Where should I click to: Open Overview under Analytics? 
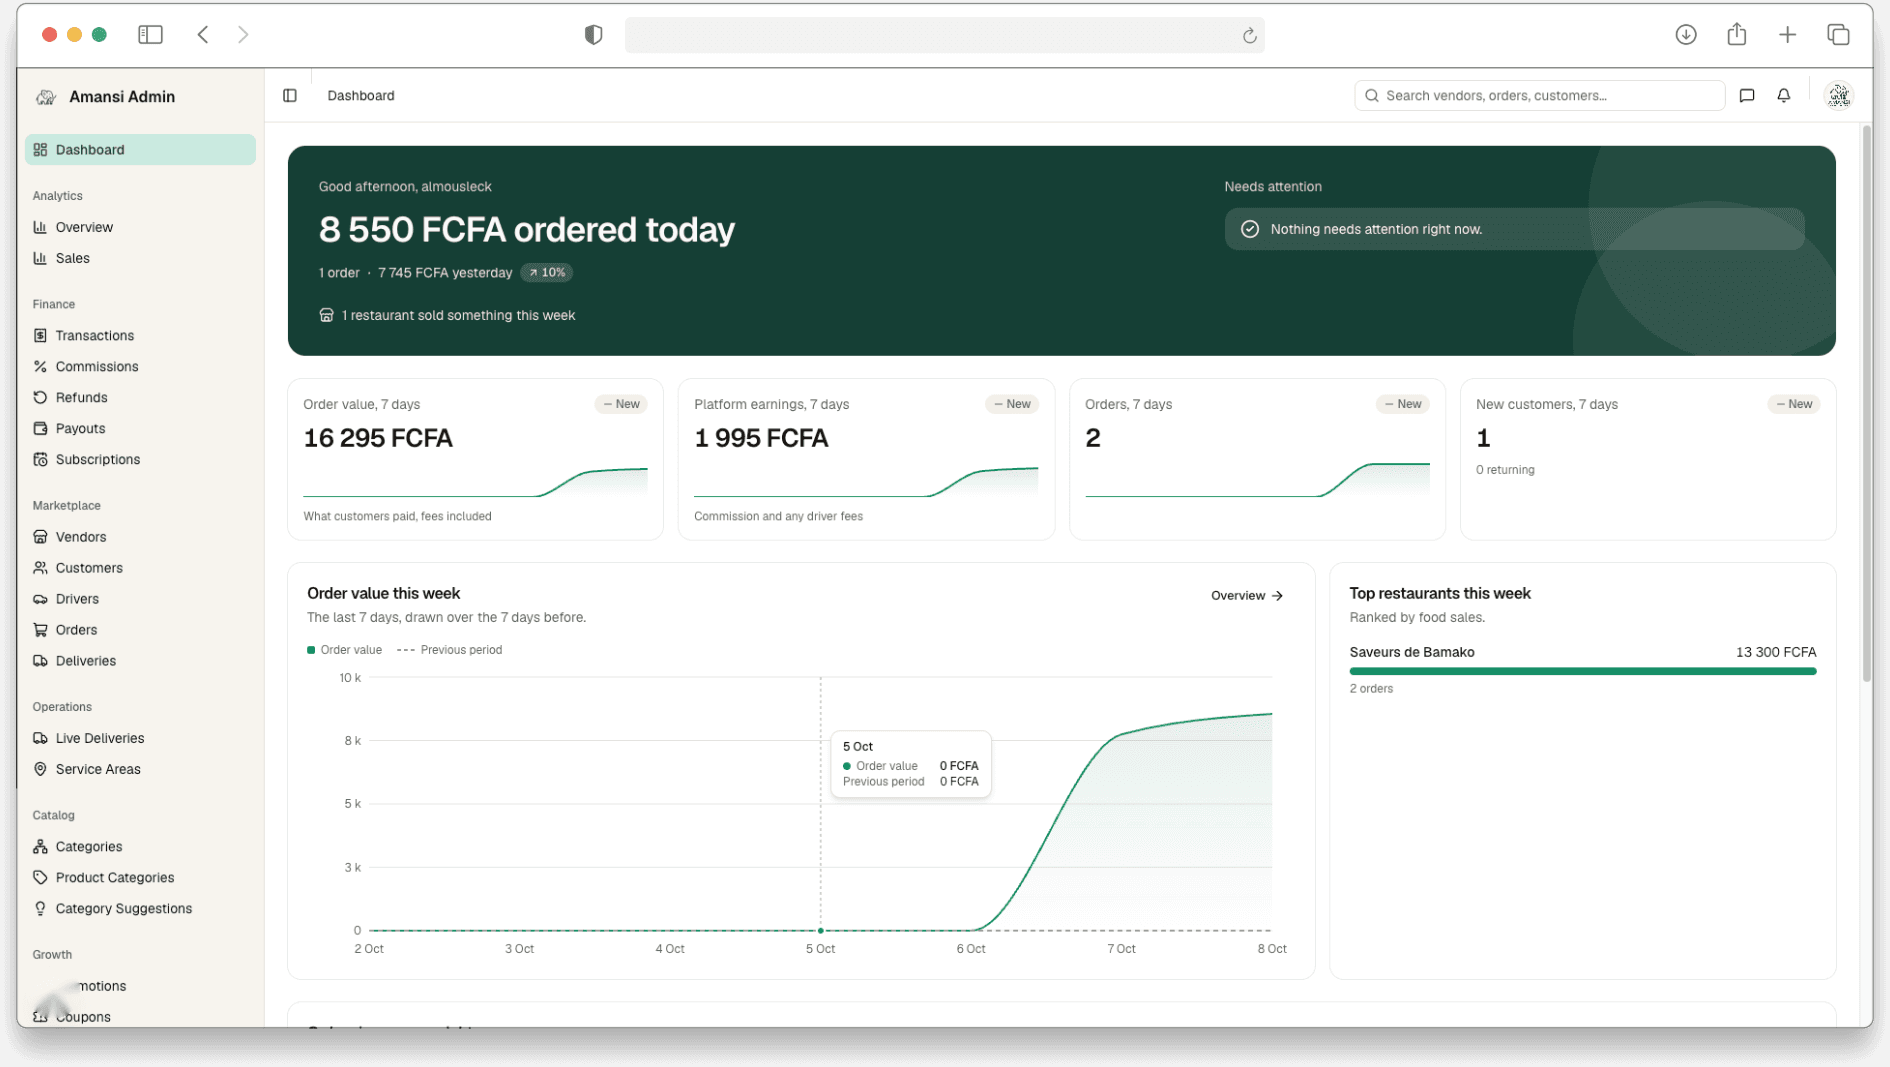click(140, 227)
